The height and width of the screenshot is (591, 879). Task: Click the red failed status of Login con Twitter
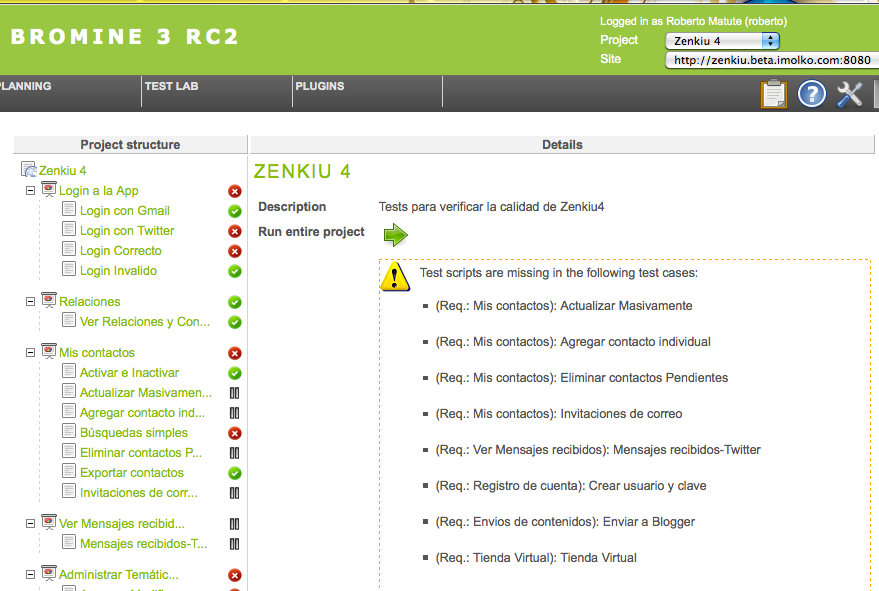[235, 231]
